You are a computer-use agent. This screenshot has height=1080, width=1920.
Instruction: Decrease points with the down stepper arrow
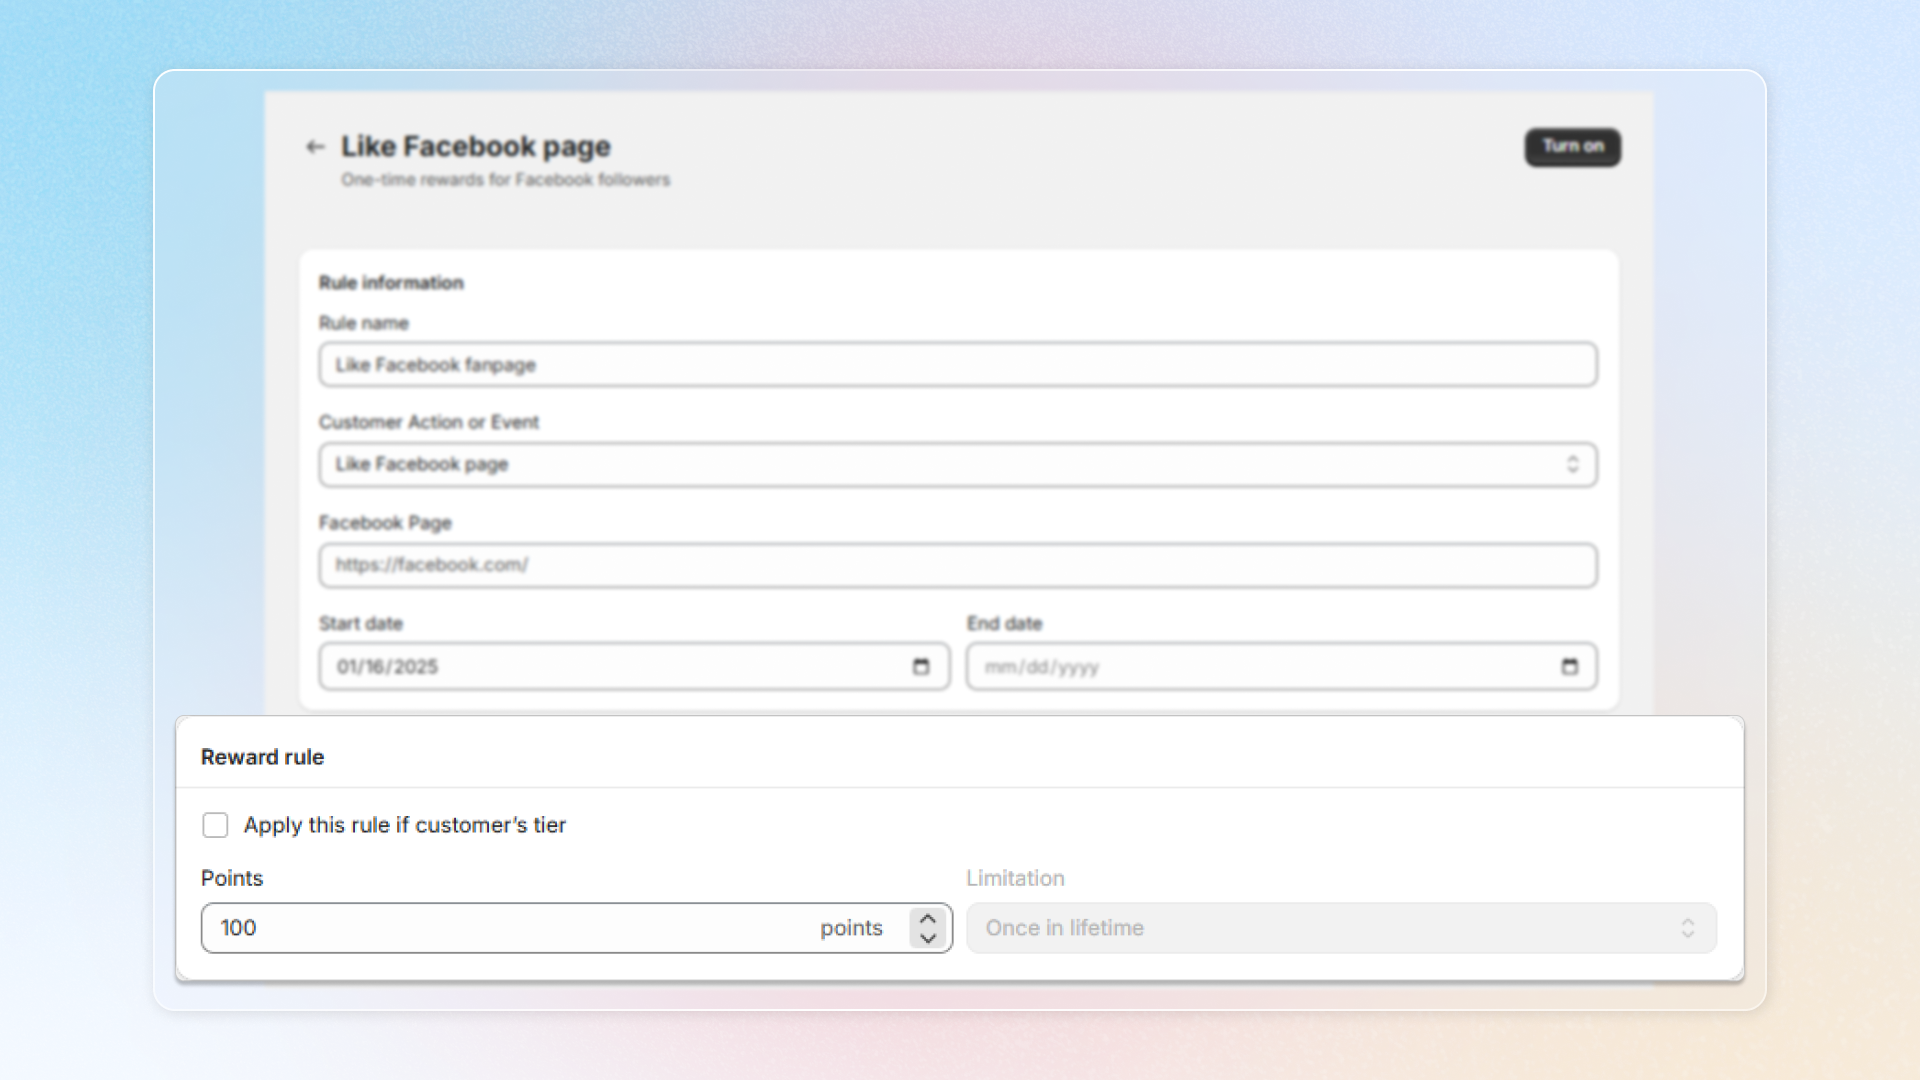pos(928,939)
